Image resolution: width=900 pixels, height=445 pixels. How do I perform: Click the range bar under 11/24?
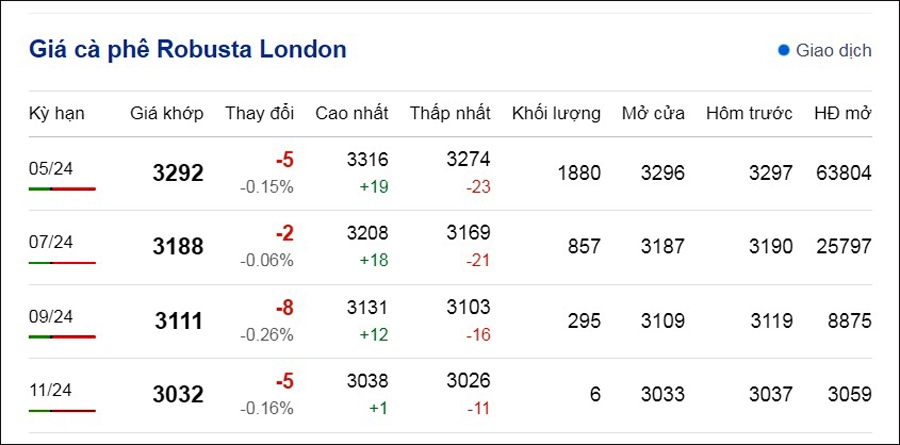point(63,411)
